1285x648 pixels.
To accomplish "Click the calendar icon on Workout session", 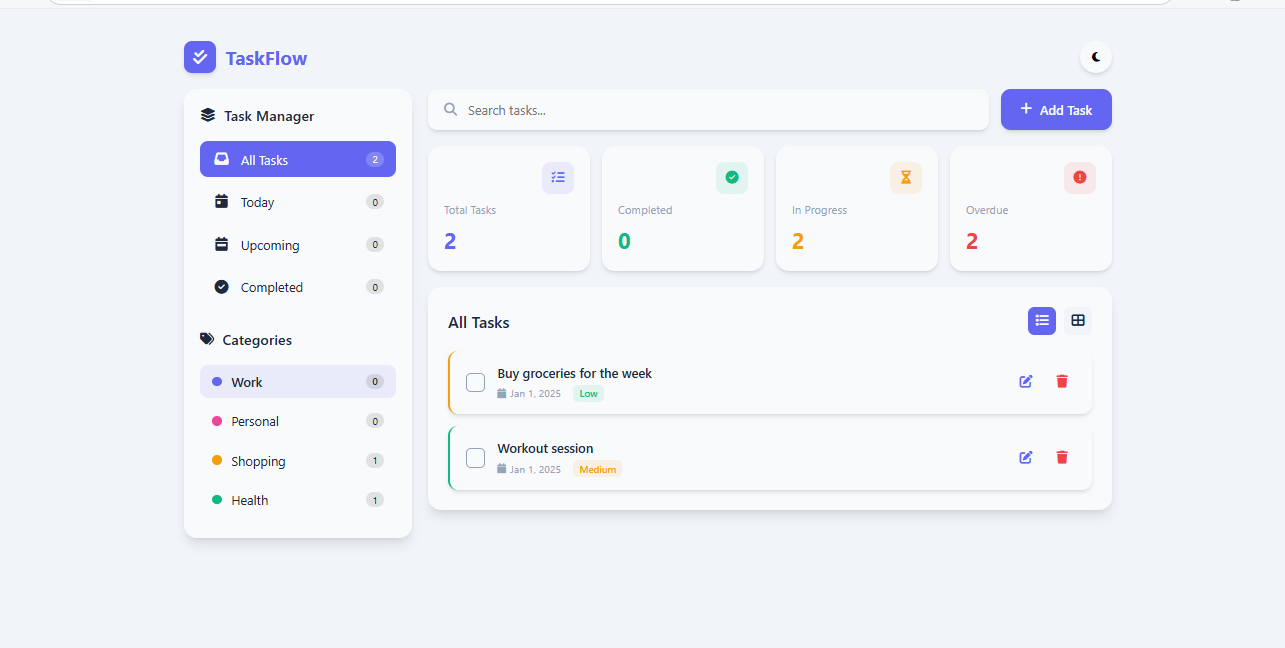I will (502, 469).
